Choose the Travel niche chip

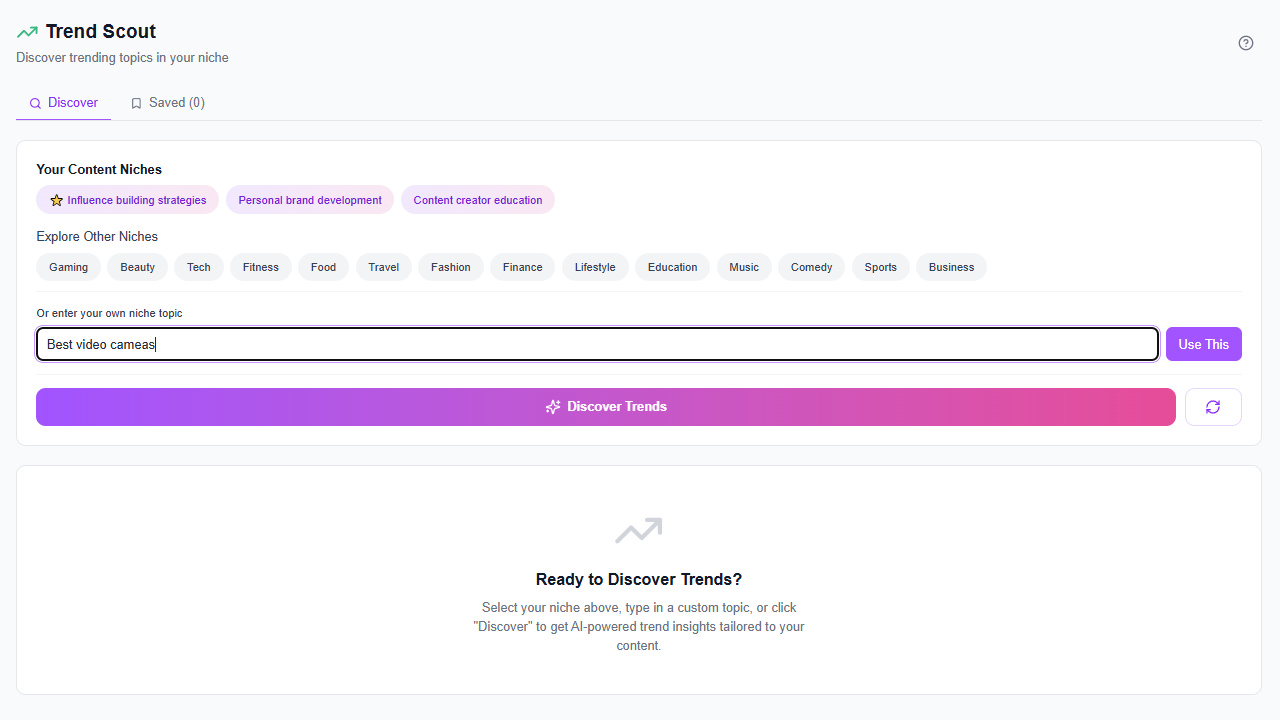click(x=383, y=267)
